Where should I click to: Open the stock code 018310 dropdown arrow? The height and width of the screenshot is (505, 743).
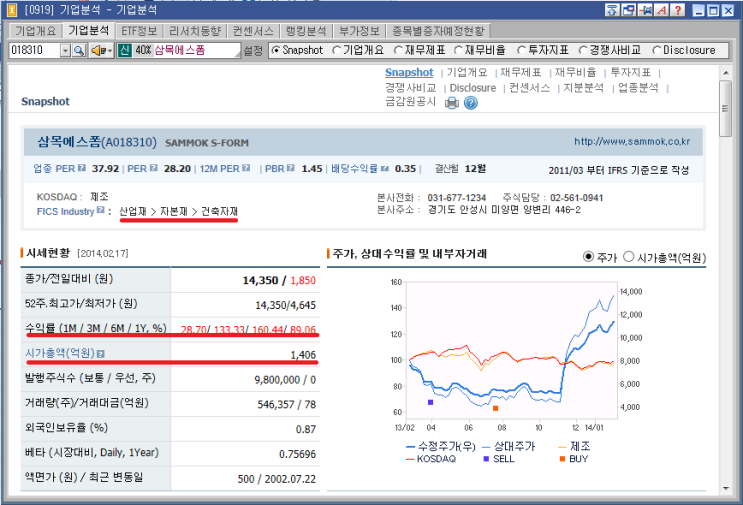tap(66, 51)
